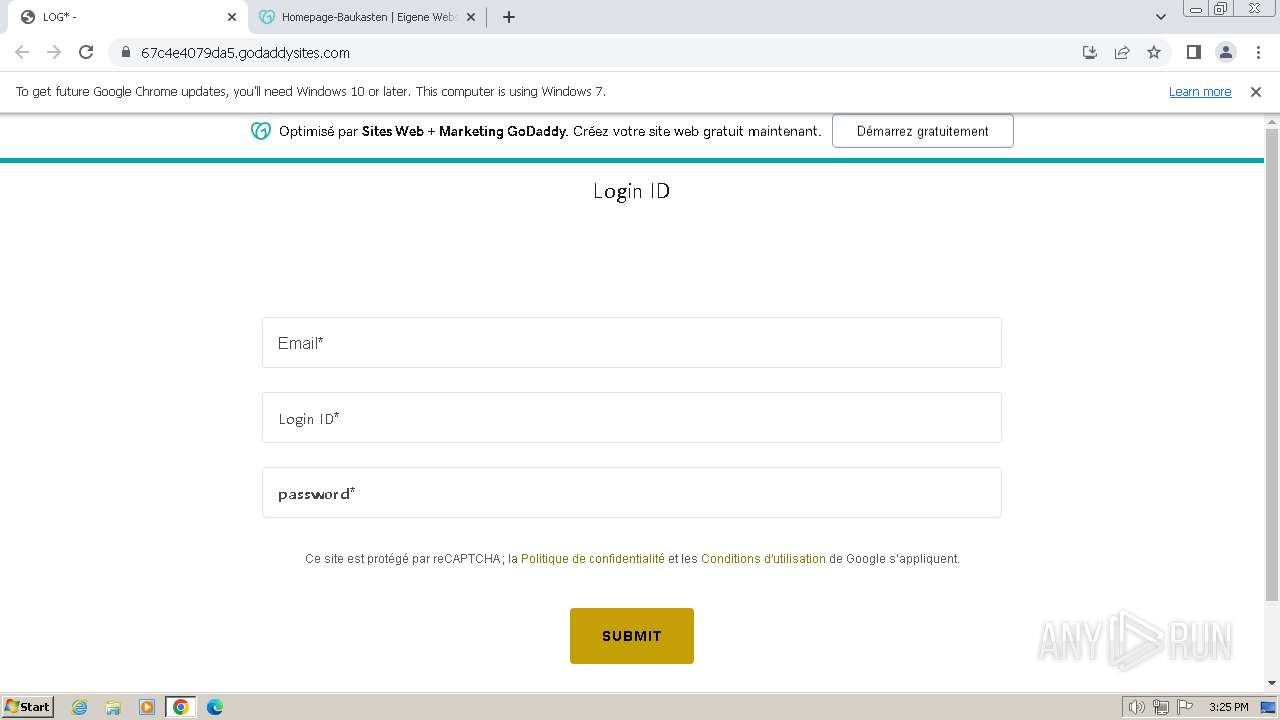Bookmark this page with the star icon
Screen dimensions: 1280x720
(1154, 53)
